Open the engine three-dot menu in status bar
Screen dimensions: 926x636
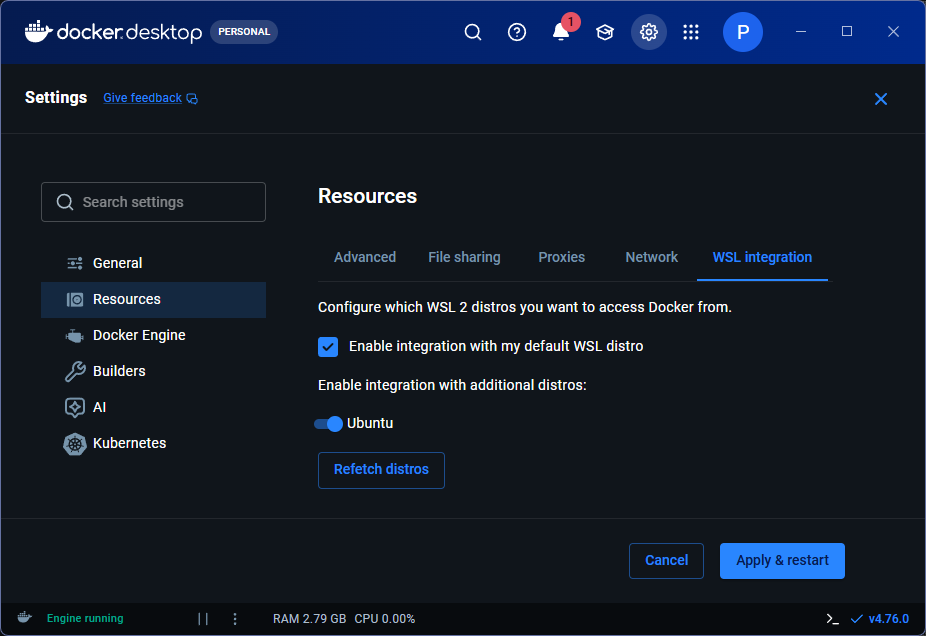pos(235,618)
